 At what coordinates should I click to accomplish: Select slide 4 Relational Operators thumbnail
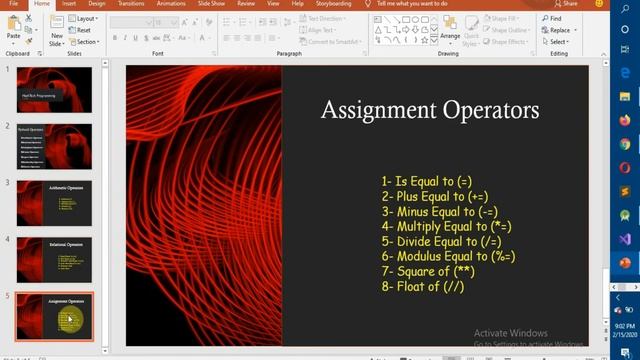[54, 260]
